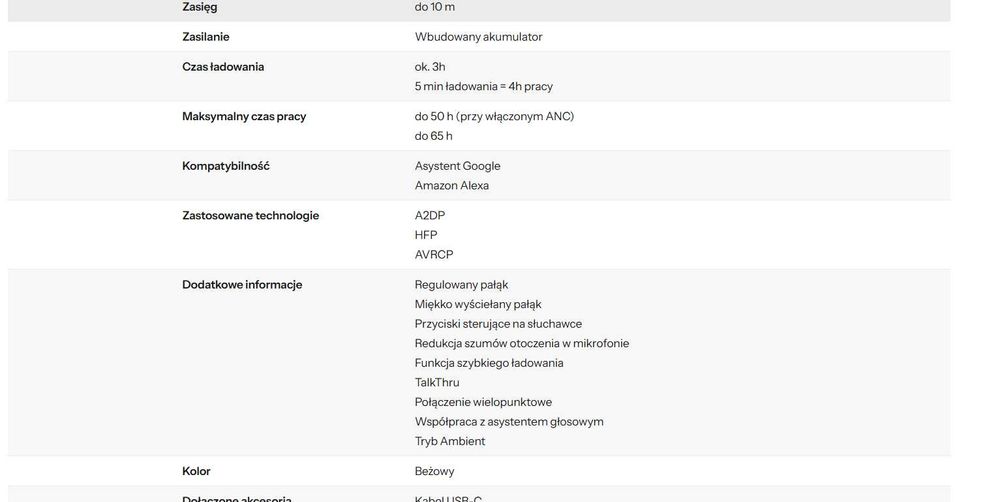
Task: Click the "Regulowany pałąk" feature text
Action: tap(461, 285)
